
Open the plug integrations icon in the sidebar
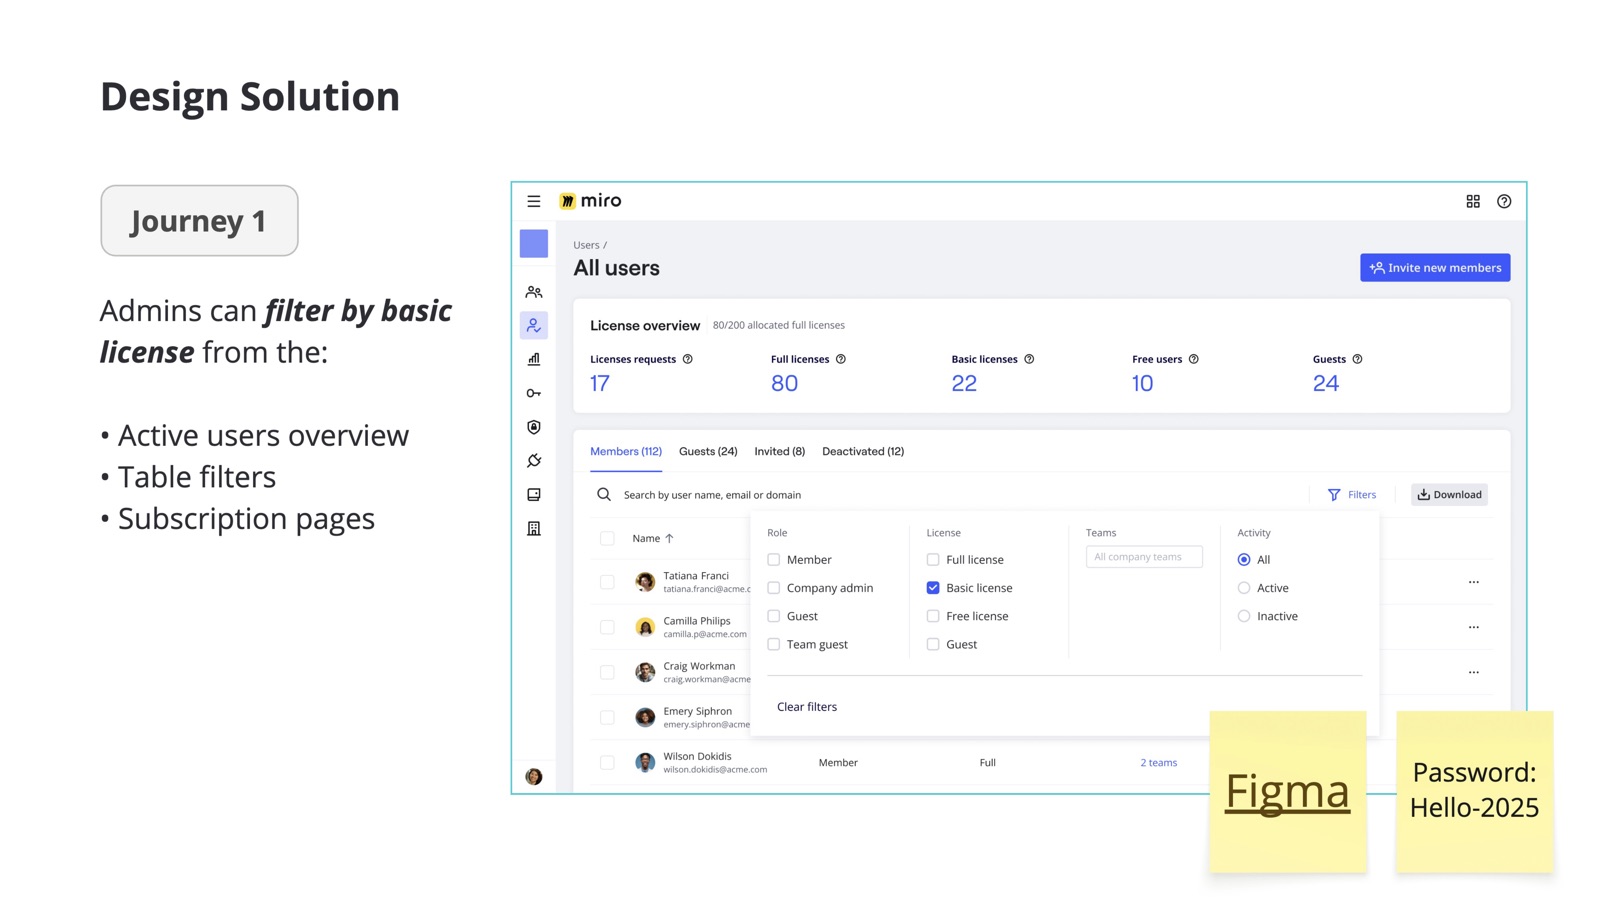534,461
